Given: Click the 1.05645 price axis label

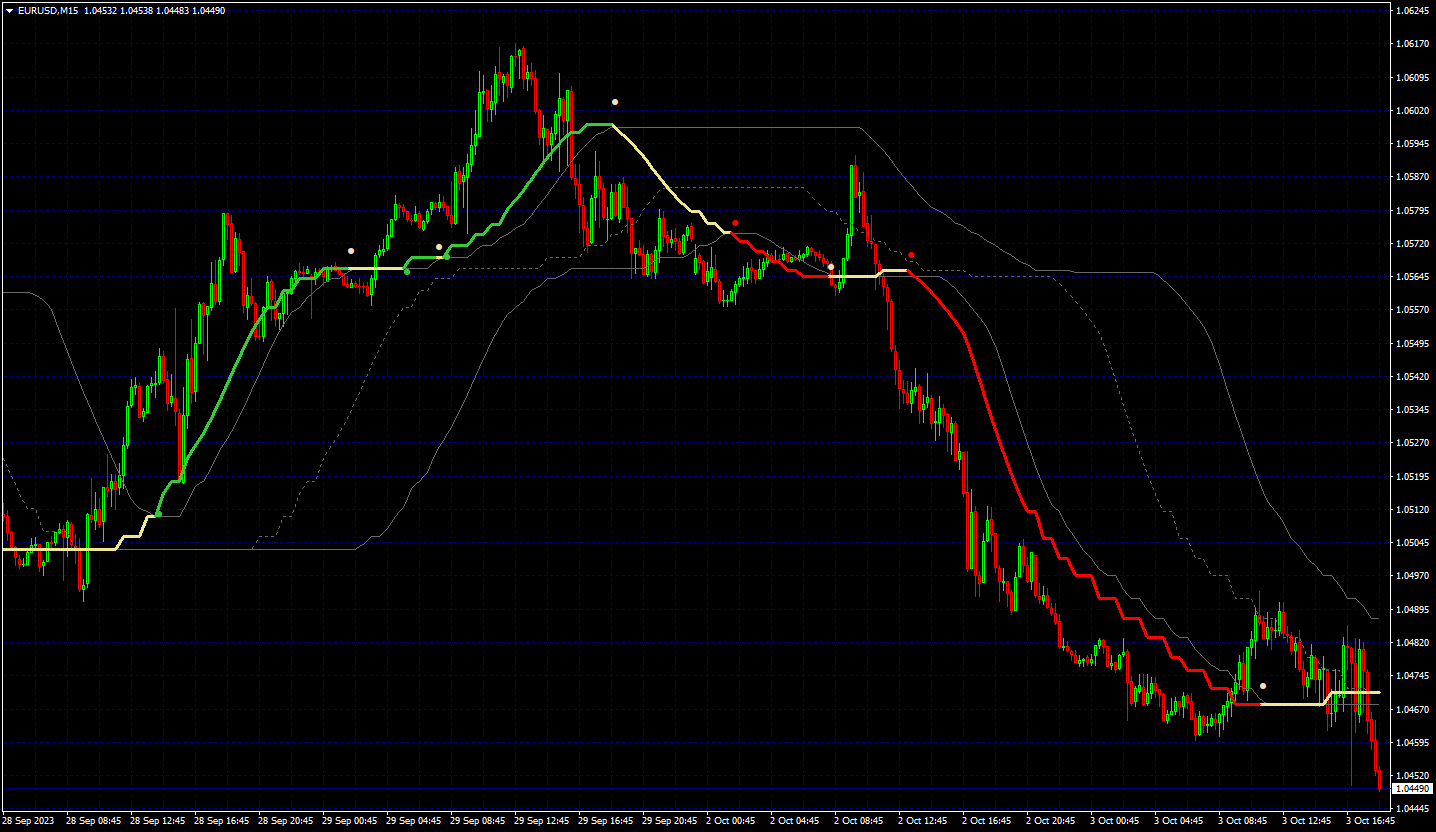Looking at the screenshot, I should pos(1411,277).
